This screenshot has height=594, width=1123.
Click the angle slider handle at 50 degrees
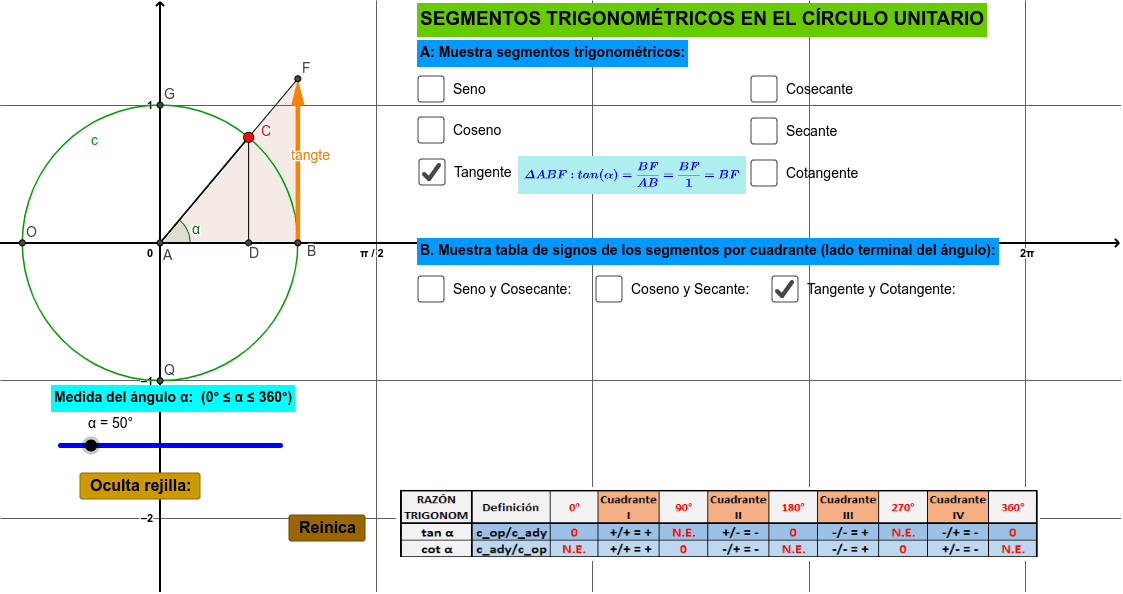point(90,444)
